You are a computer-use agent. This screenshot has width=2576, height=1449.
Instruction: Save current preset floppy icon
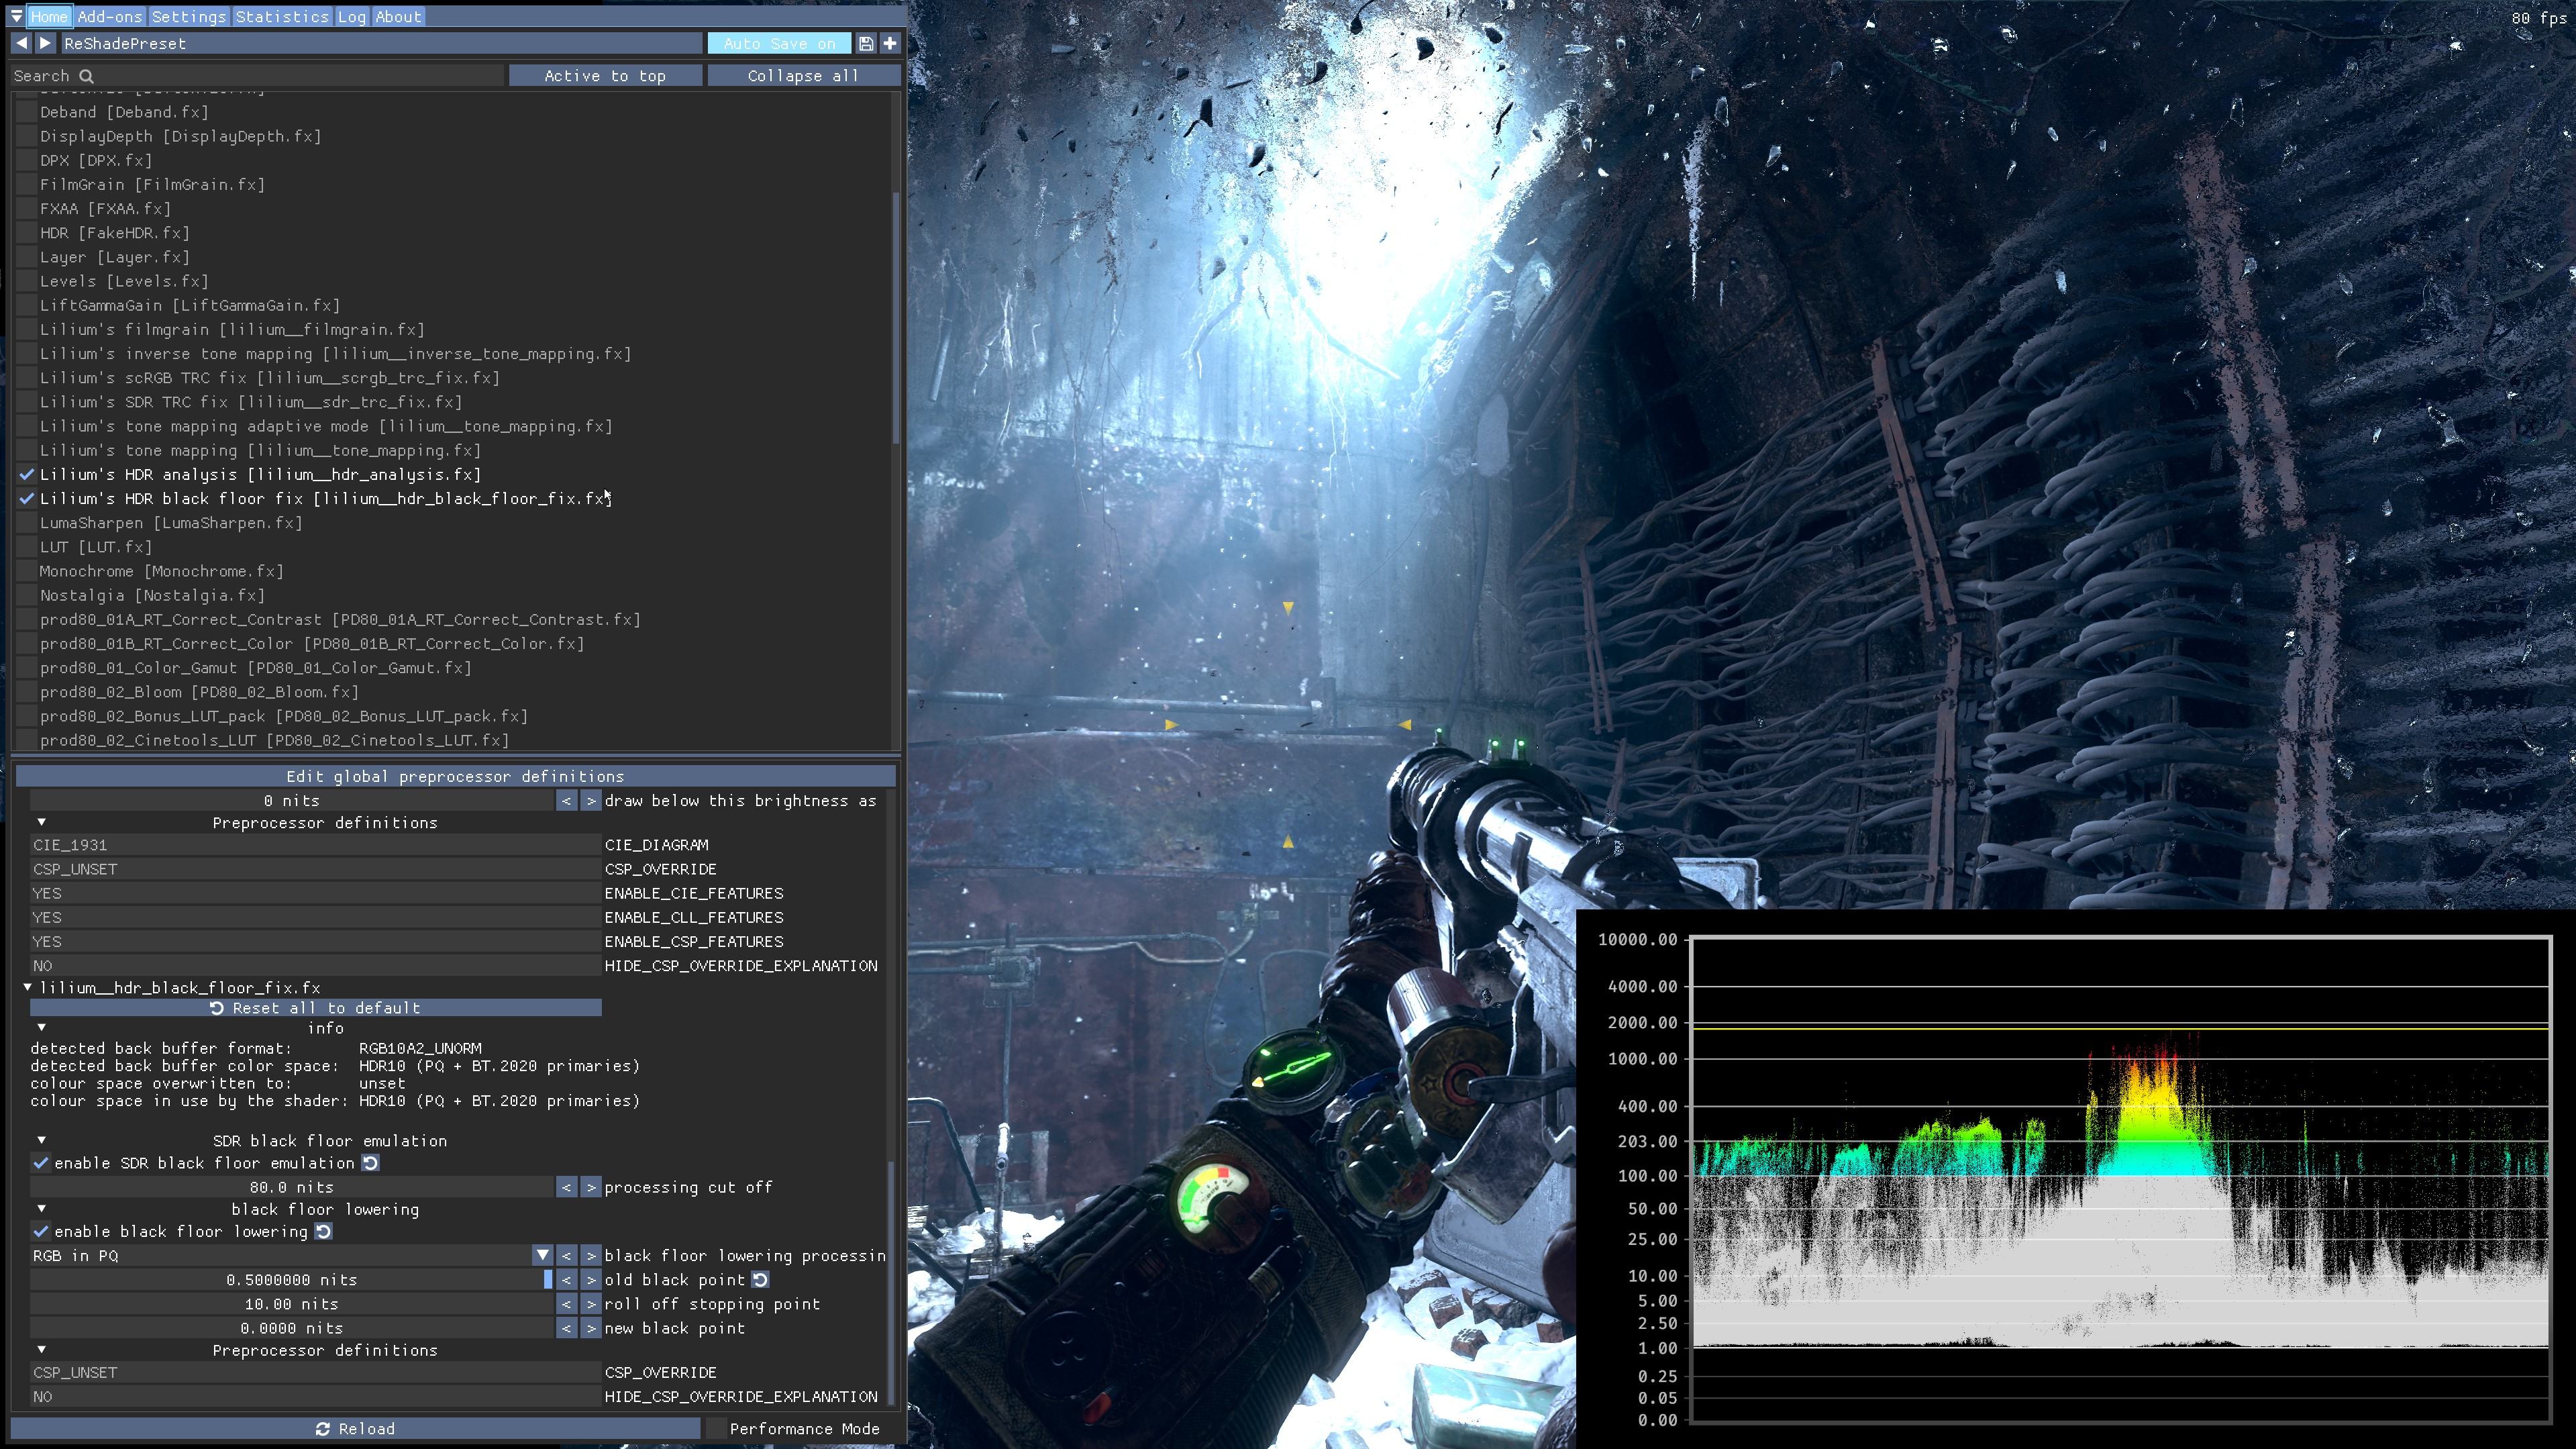click(866, 43)
